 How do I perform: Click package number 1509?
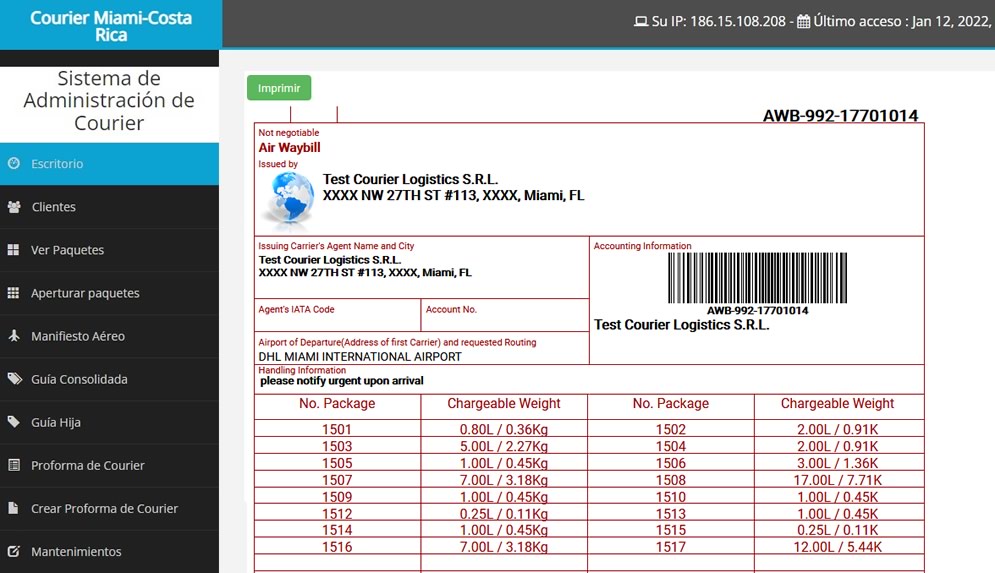click(336, 497)
